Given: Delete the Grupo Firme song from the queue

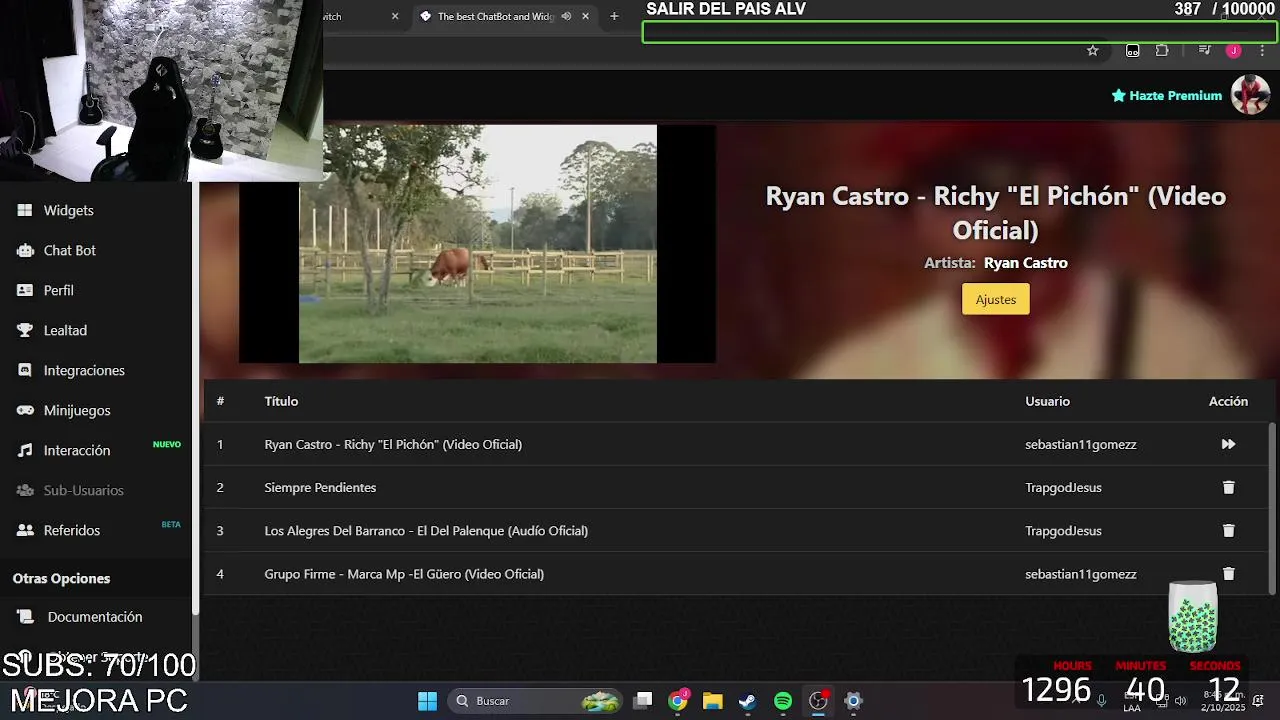Looking at the screenshot, I should click(x=1228, y=574).
